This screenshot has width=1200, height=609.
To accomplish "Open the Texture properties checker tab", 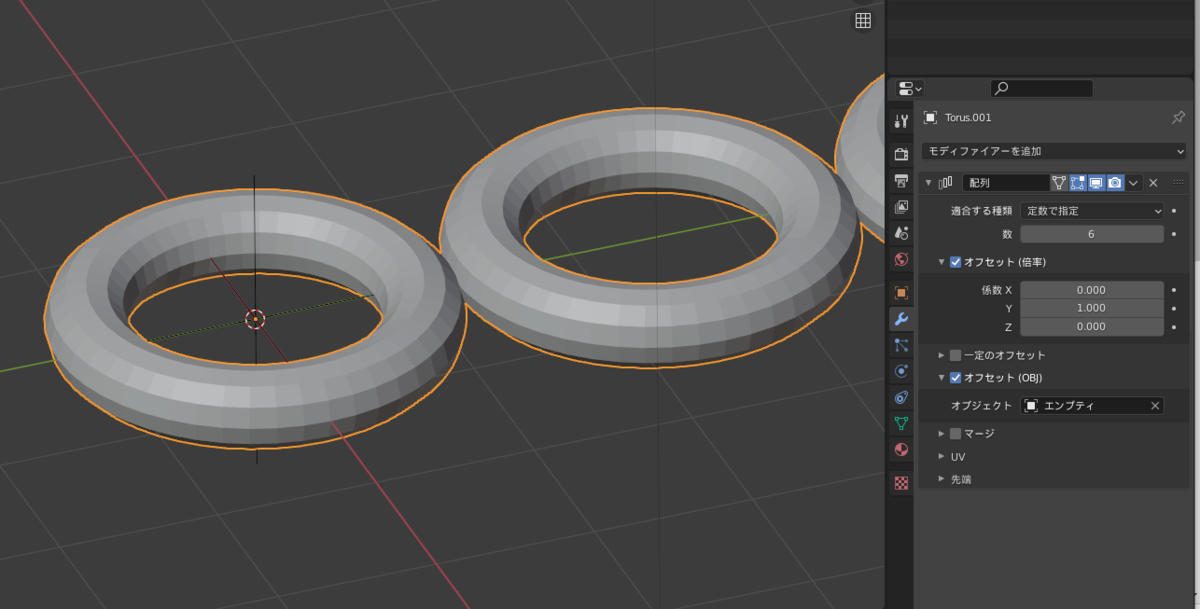I will coord(901,482).
